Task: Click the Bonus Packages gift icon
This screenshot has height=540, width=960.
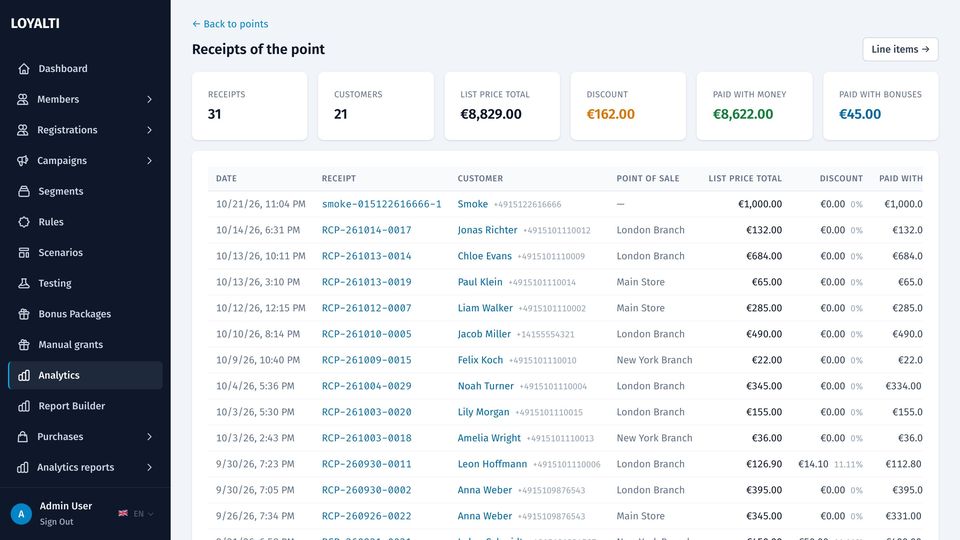Action: [x=24, y=313]
